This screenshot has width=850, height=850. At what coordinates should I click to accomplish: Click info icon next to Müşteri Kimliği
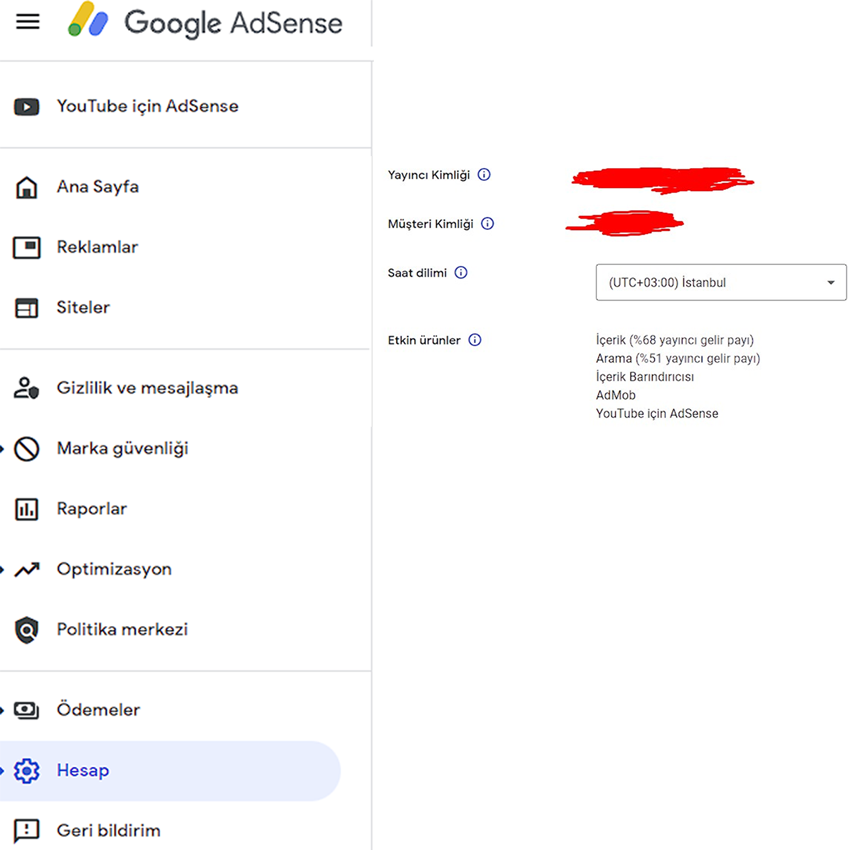coord(487,223)
